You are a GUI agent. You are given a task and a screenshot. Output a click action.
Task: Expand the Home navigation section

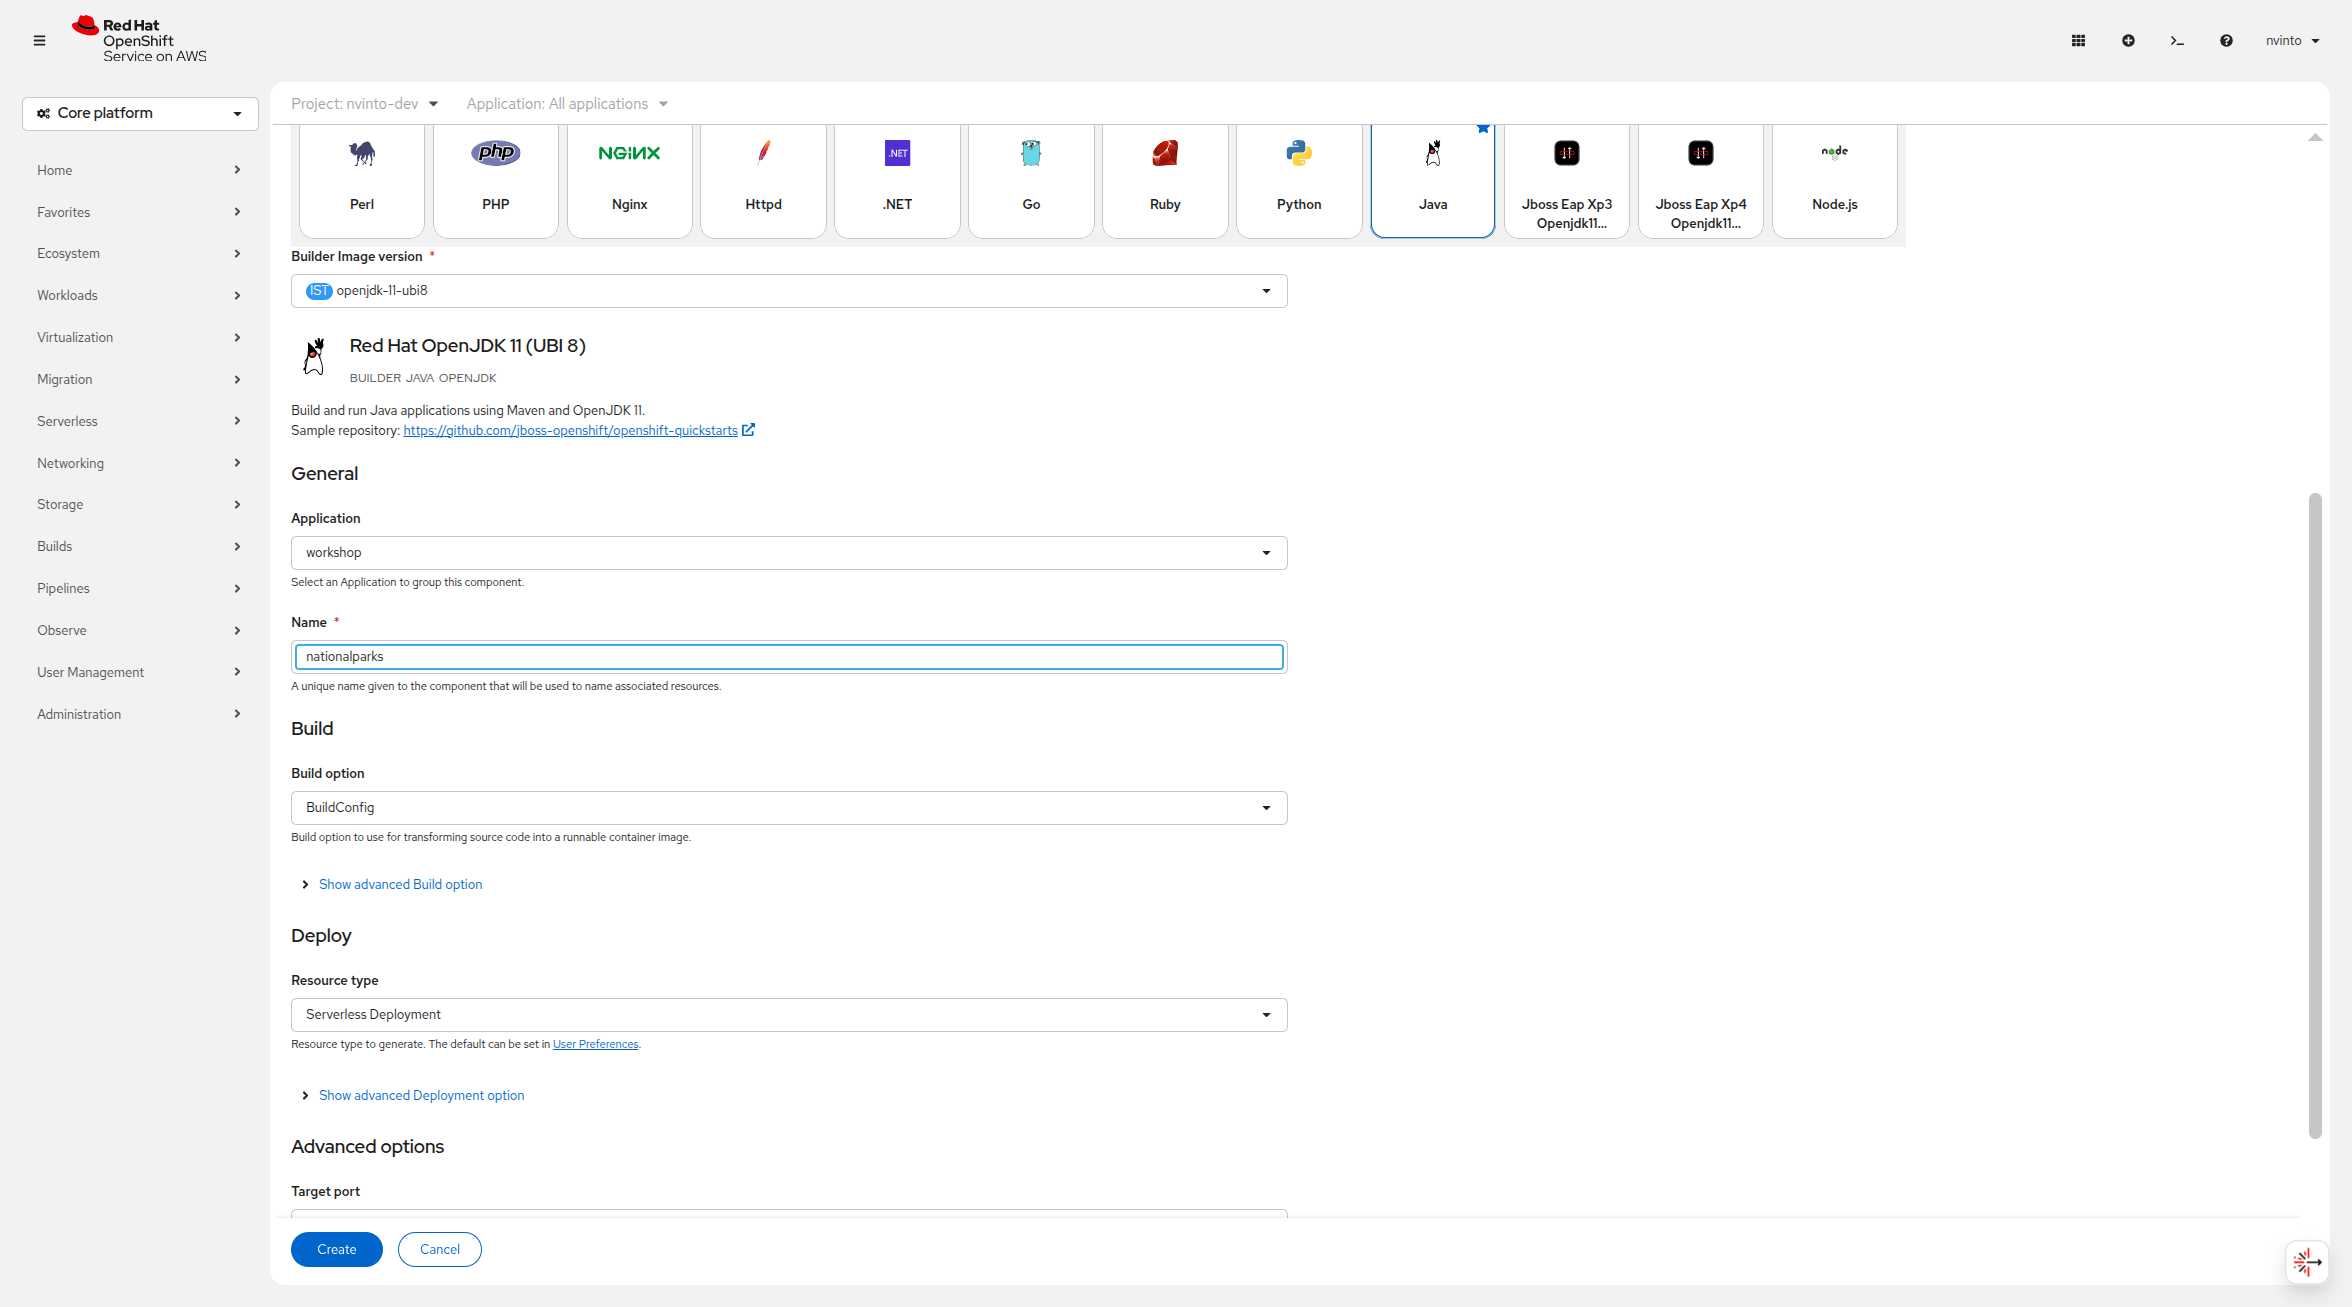tap(139, 171)
